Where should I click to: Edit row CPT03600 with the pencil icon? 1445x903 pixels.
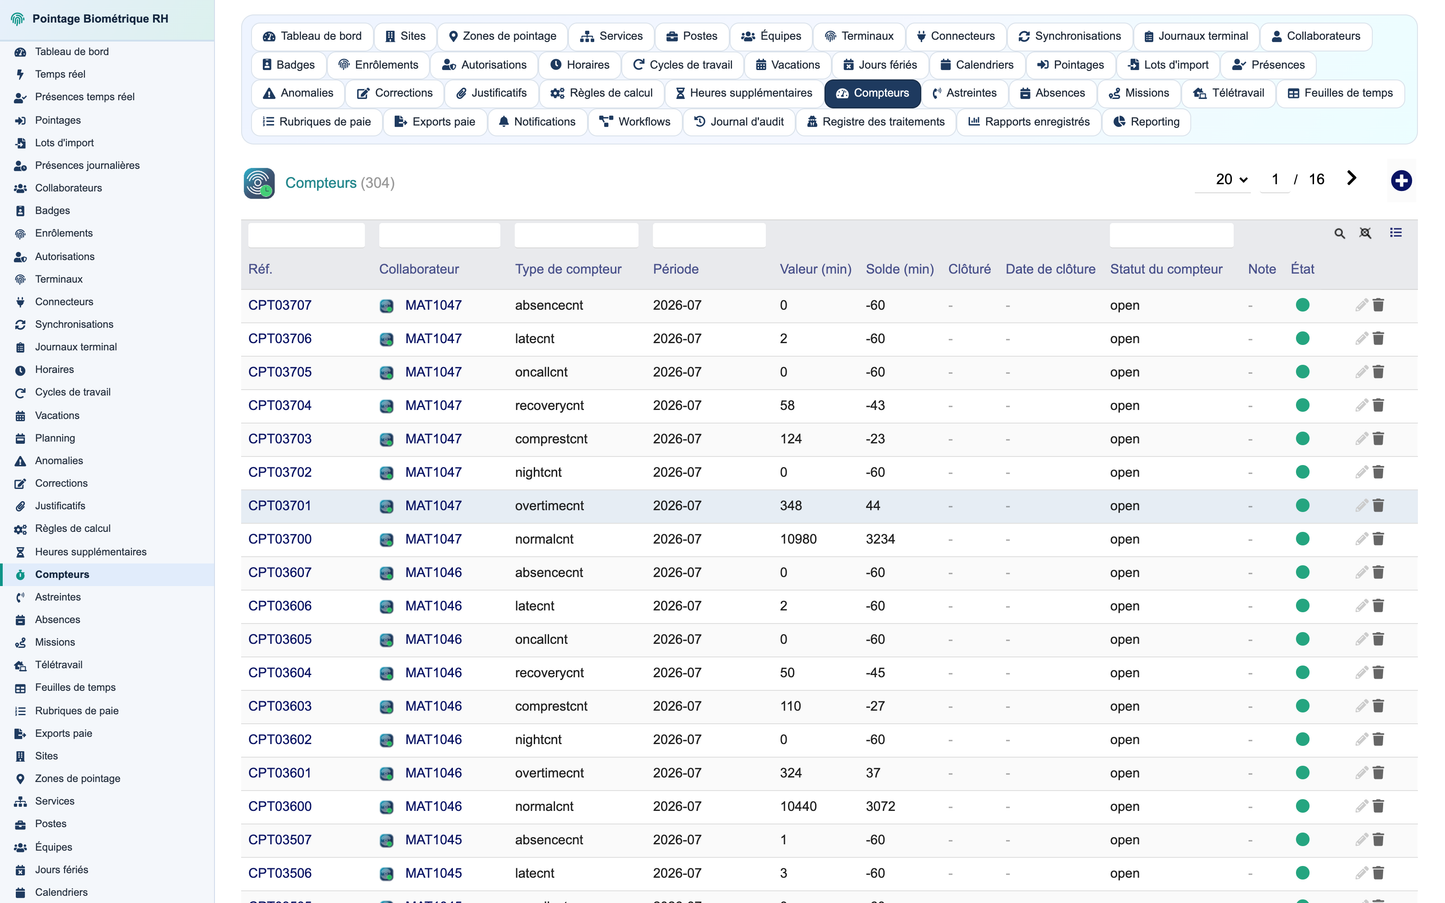pos(1361,806)
